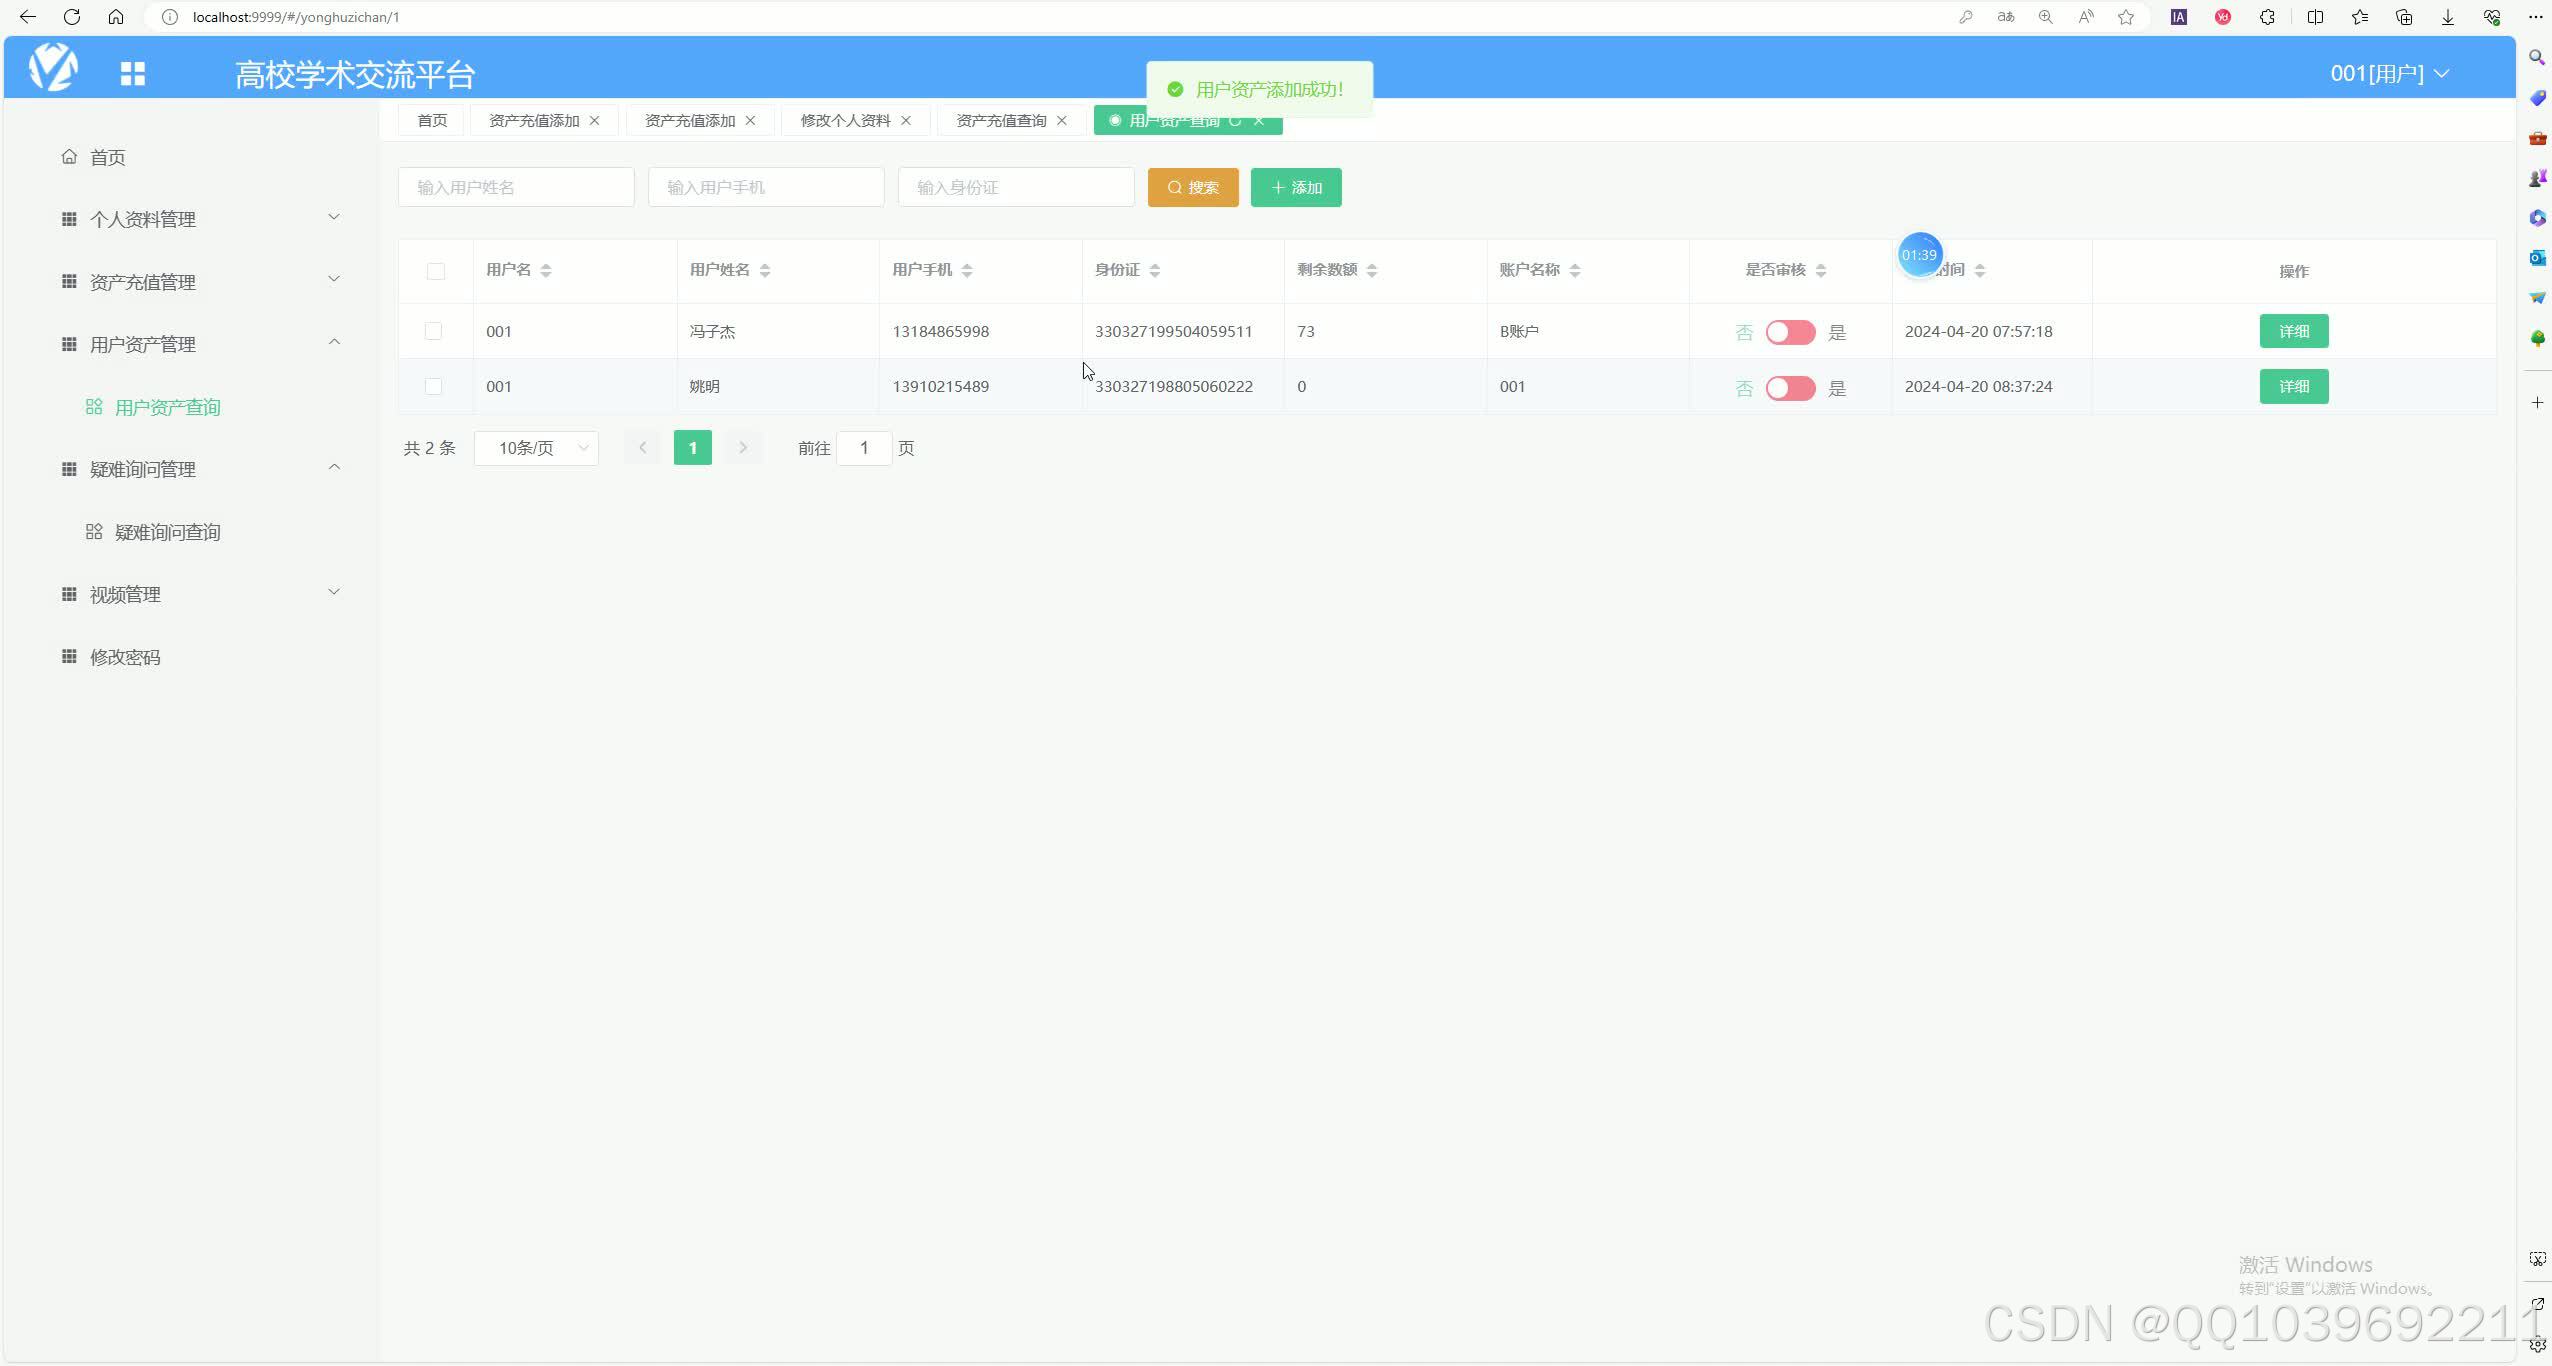Click the browser downloads icon
Viewport: 2552px width, 1366px height.
2447,17
